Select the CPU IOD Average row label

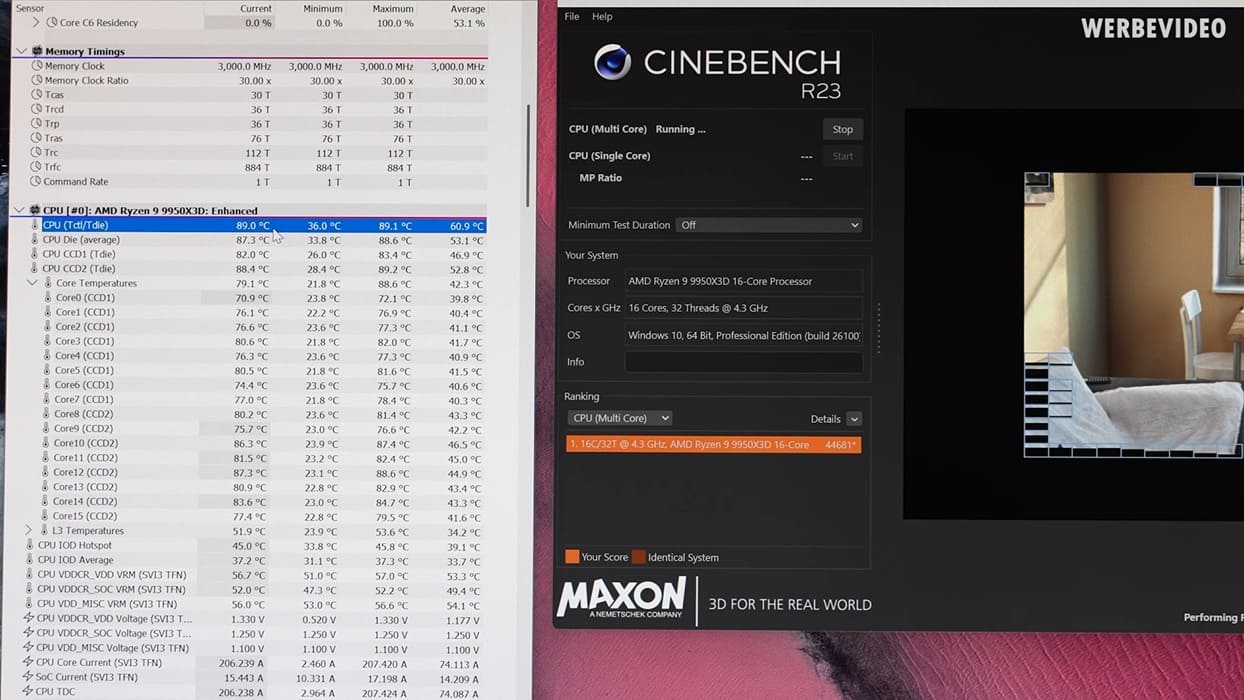pyautogui.click(x=76, y=560)
